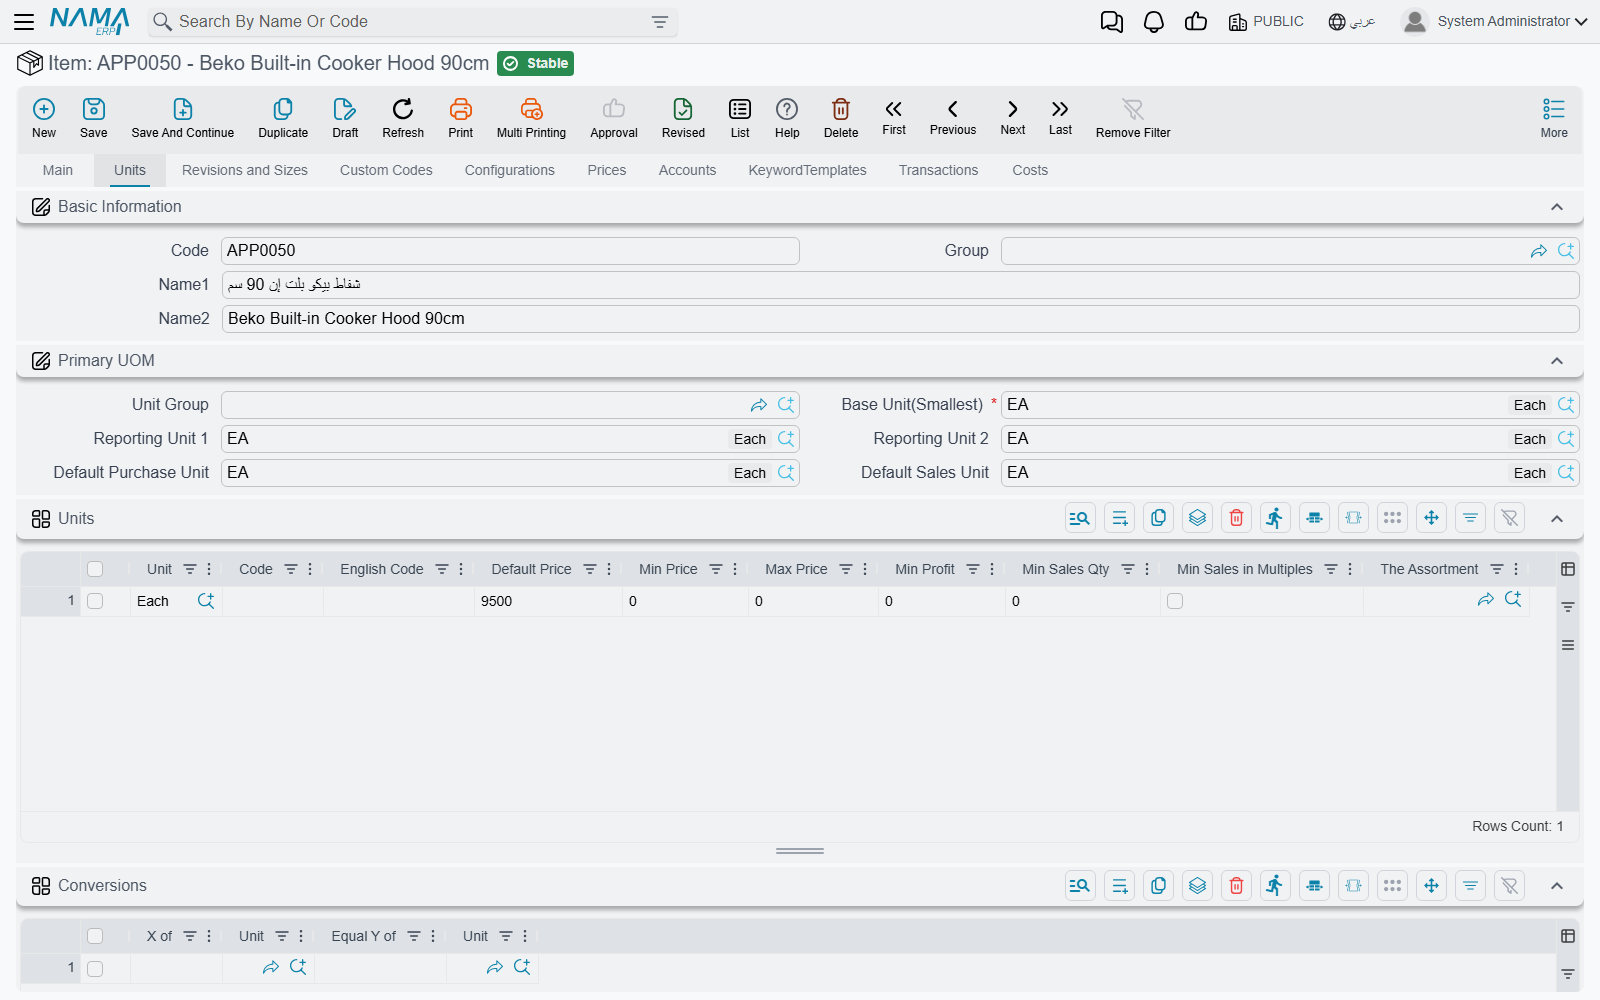Open Units grid column chooser

click(1568, 569)
